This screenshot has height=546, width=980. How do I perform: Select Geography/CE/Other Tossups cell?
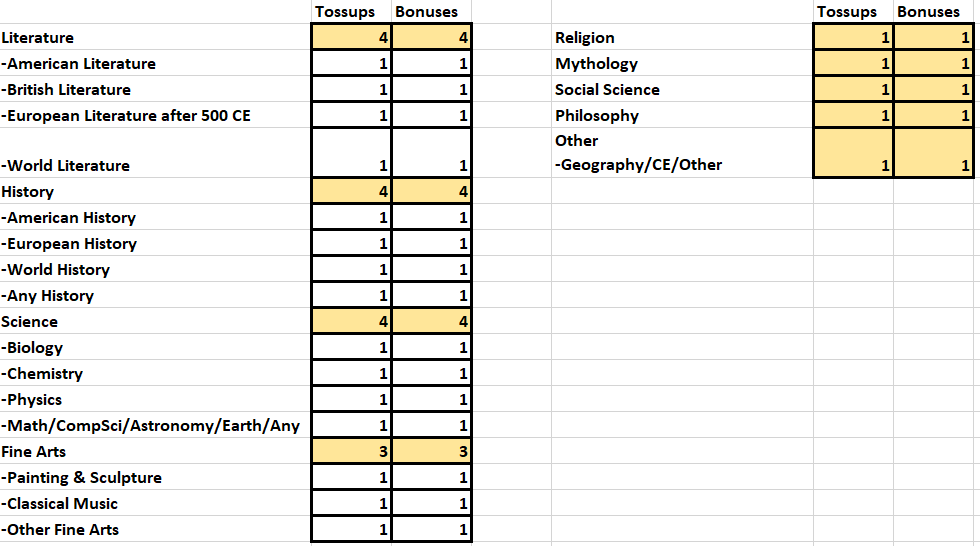[853, 154]
